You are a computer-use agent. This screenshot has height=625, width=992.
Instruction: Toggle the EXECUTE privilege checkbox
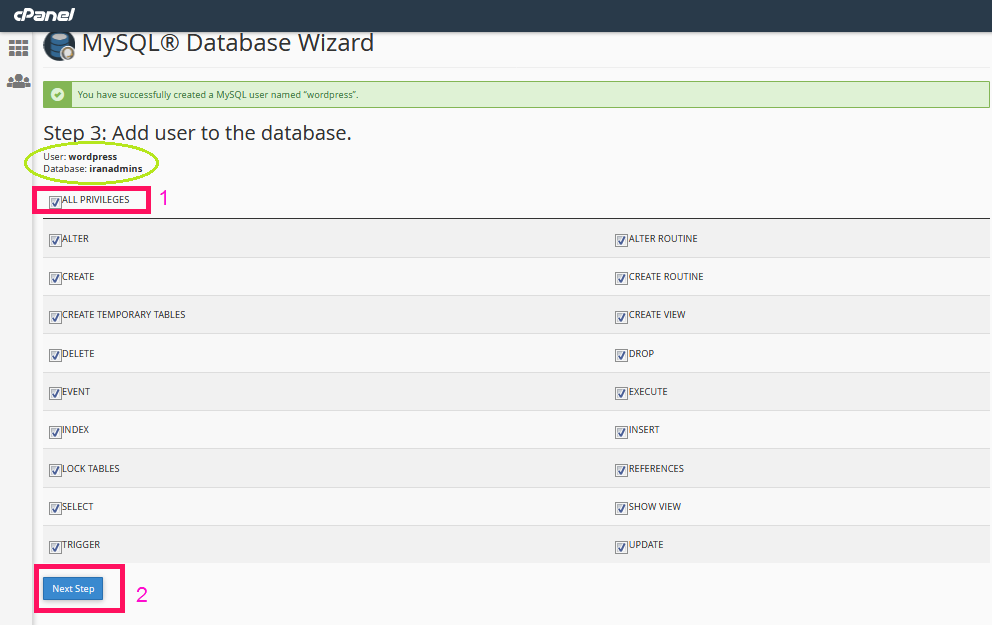tap(621, 393)
